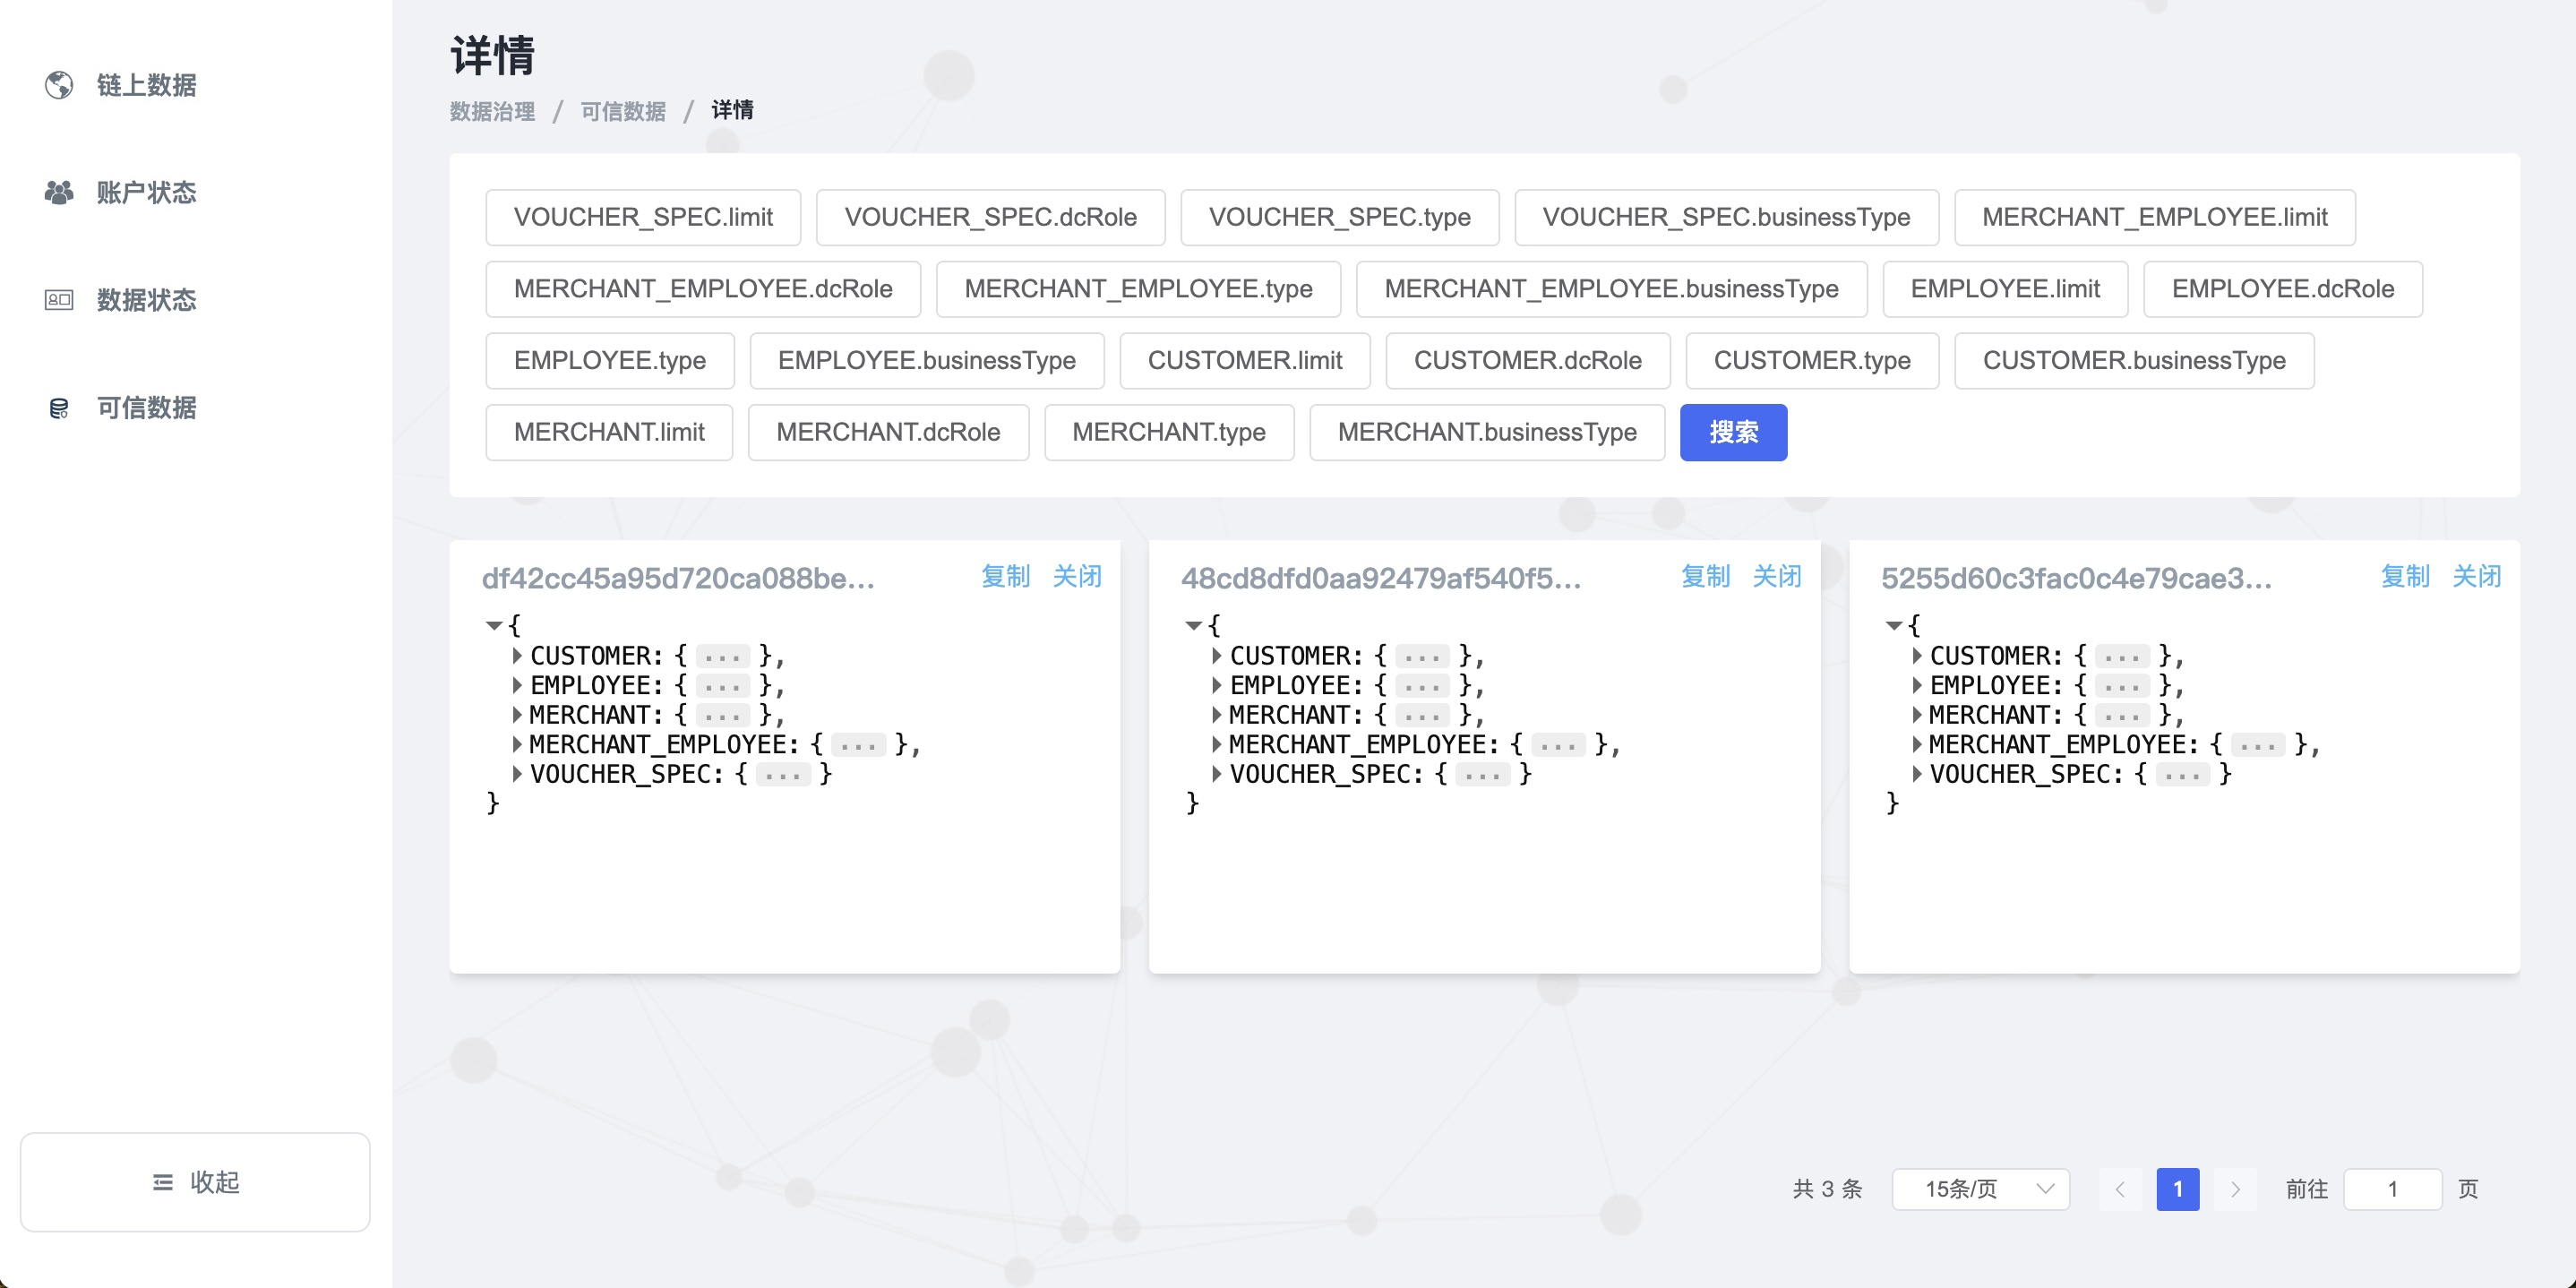The image size is (2576, 1288).
Task: Toggle the VOUCHER_SPEC.limit filter tag
Action: coord(643,217)
